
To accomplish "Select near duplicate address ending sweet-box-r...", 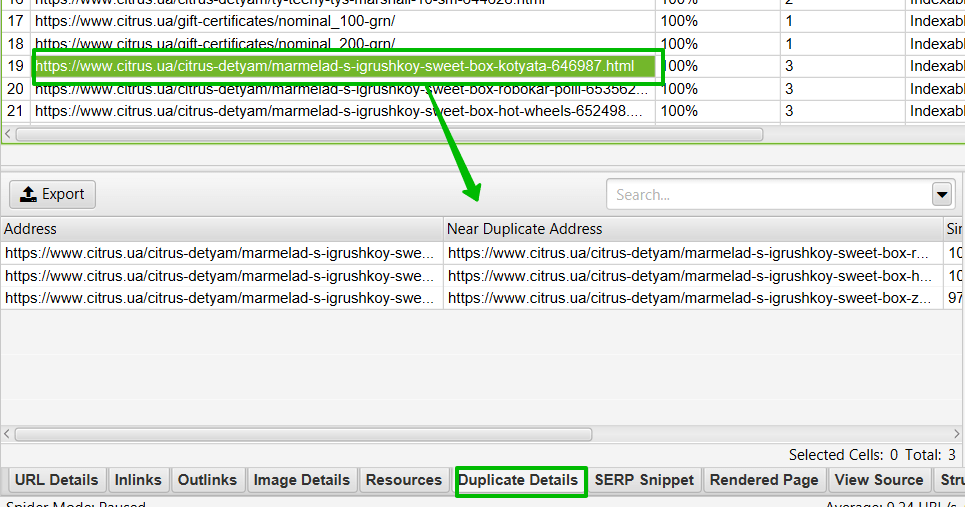I will coord(693,253).
